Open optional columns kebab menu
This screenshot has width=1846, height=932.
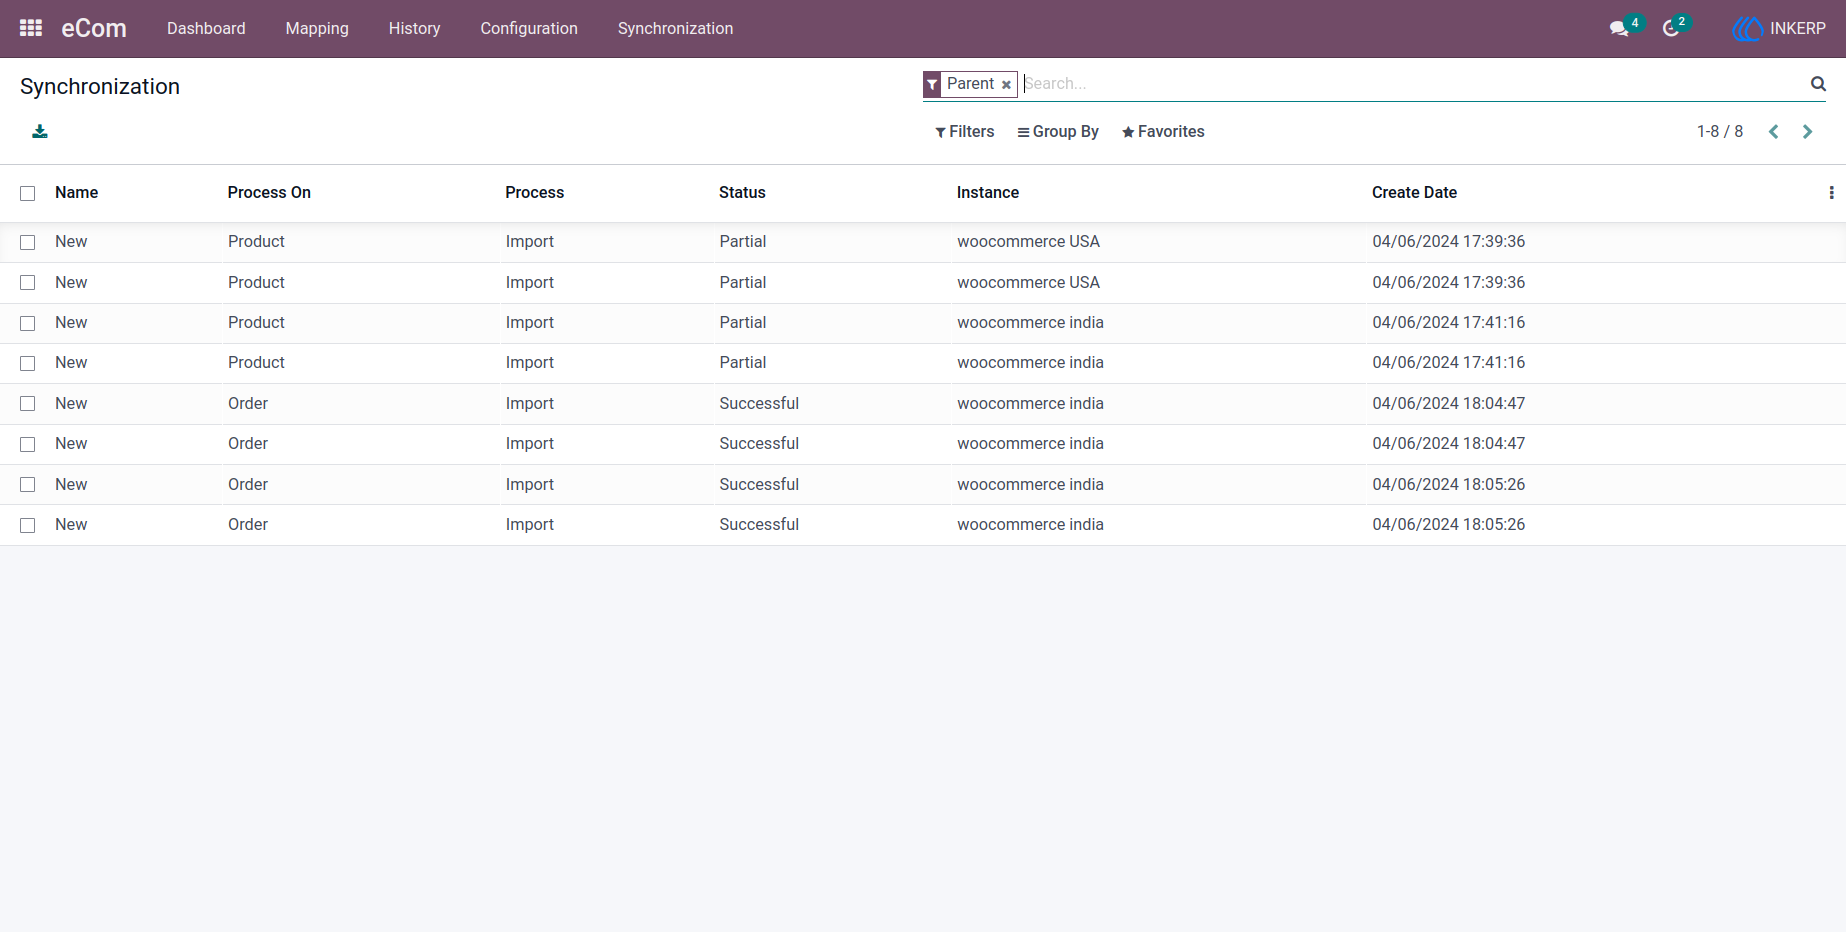(1831, 193)
